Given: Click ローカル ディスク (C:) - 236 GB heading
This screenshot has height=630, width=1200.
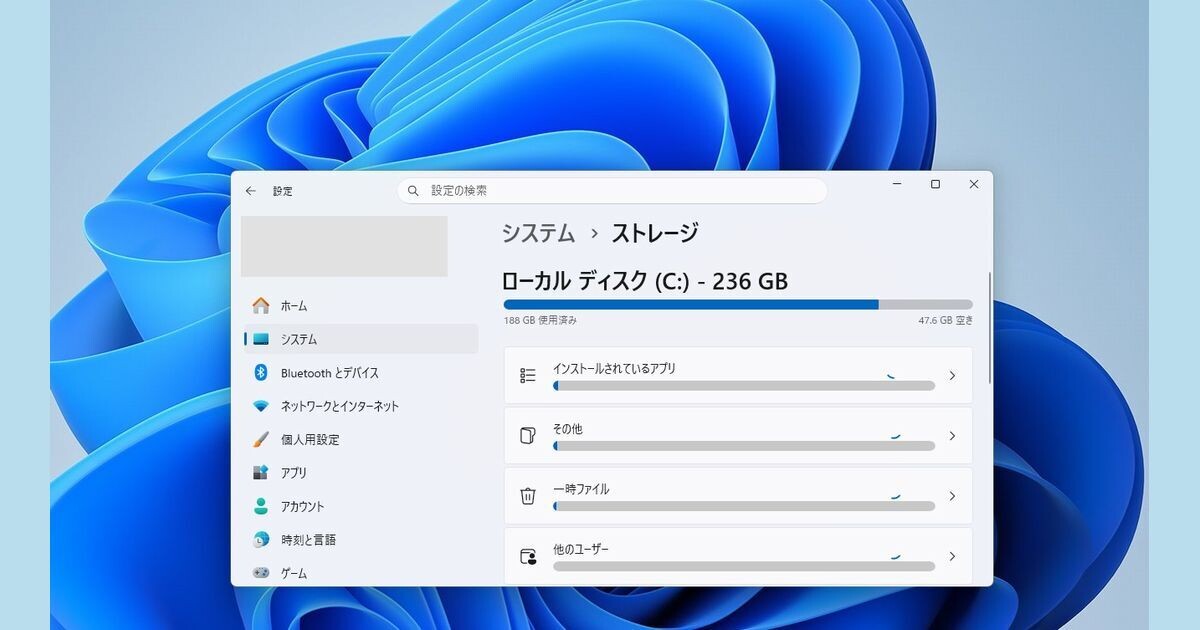Looking at the screenshot, I should [645, 281].
